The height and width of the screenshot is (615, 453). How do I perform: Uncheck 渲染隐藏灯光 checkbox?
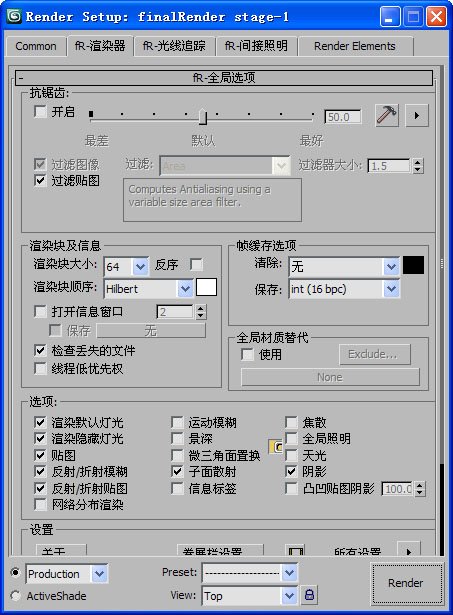(40, 439)
